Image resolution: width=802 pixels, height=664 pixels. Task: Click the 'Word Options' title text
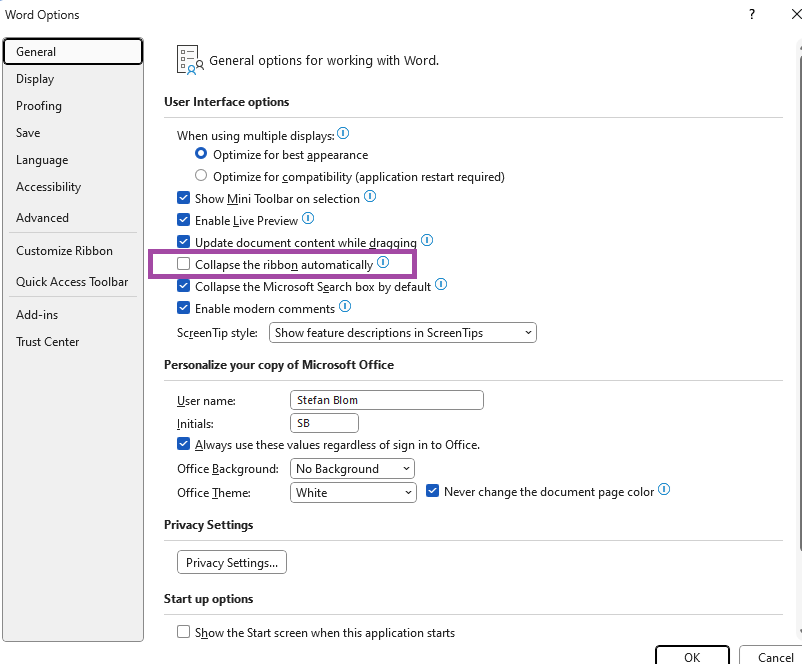[x=42, y=15]
